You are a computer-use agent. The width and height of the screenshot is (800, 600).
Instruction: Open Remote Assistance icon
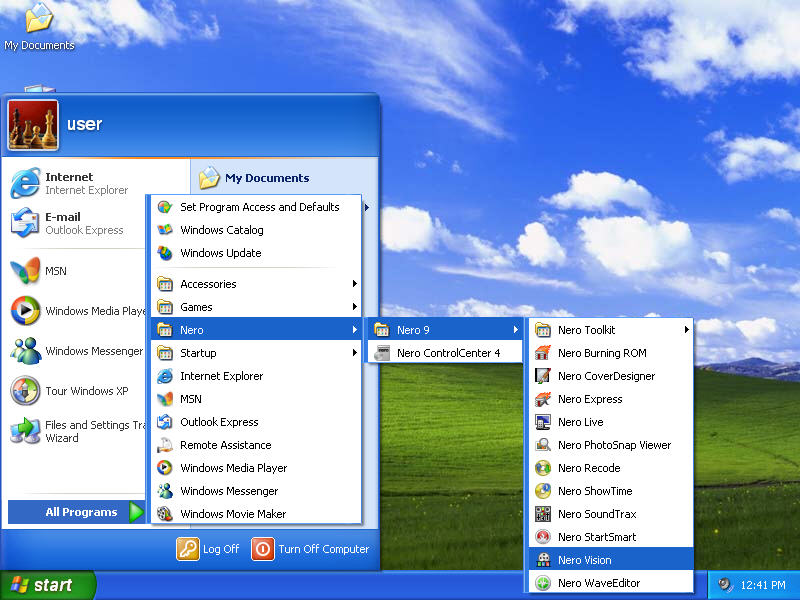pos(165,445)
